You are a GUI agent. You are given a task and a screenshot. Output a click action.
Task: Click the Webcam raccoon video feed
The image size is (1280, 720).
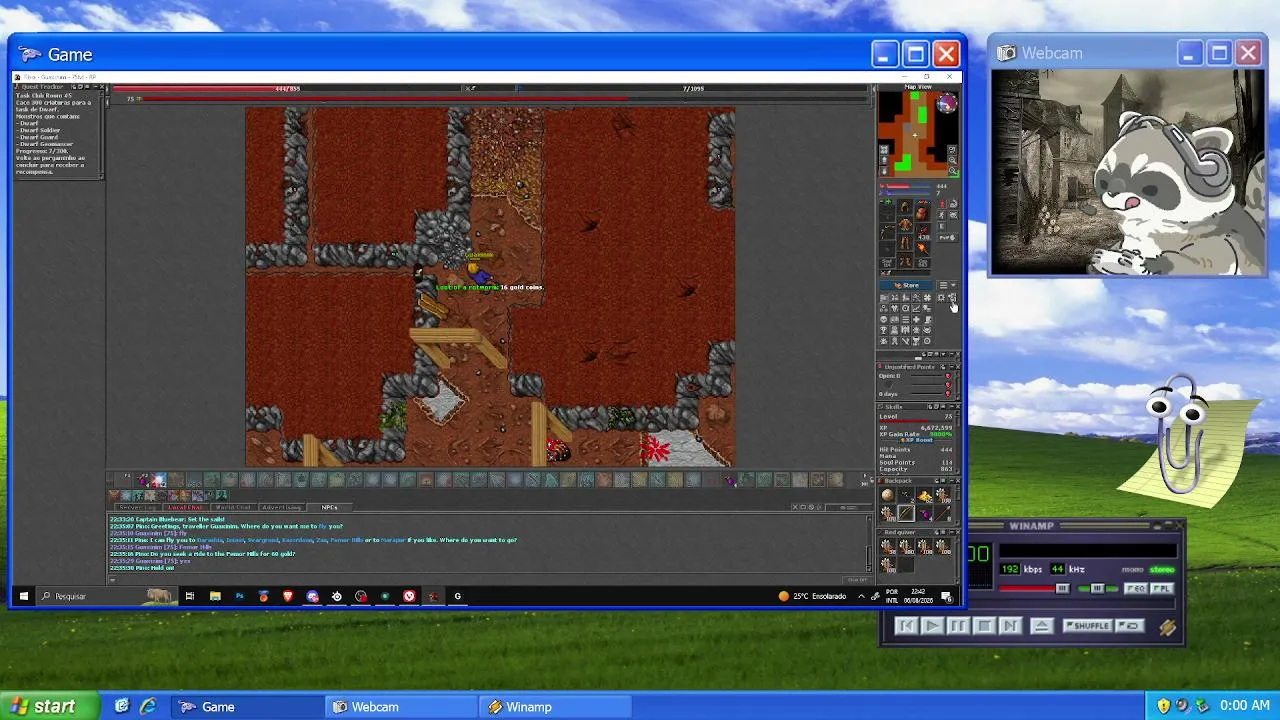coord(1128,172)
